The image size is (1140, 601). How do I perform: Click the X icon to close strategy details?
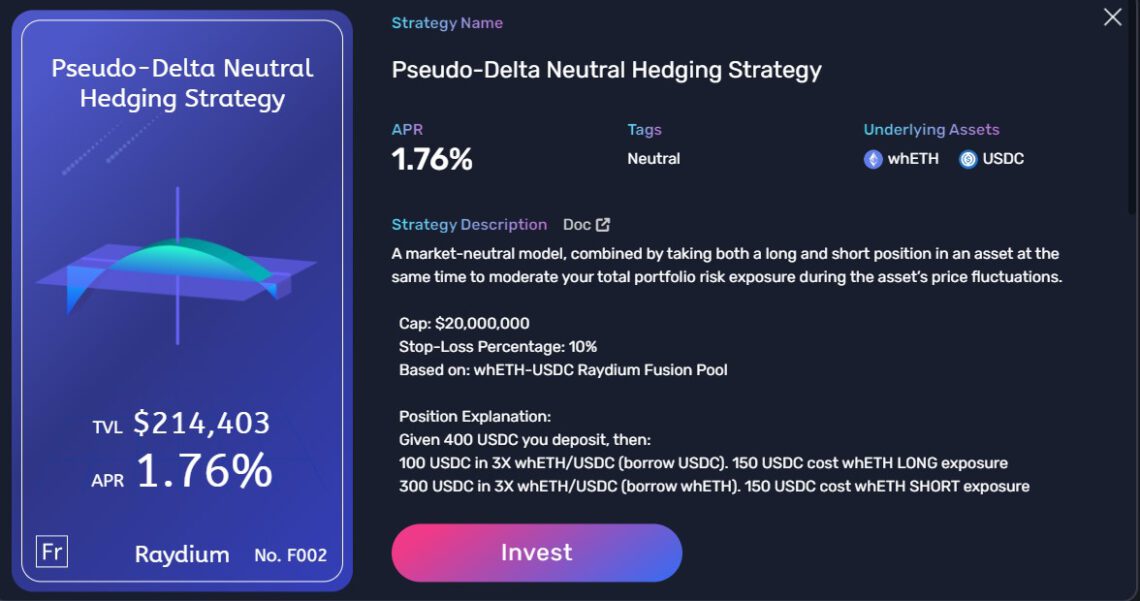point(1112,17)
